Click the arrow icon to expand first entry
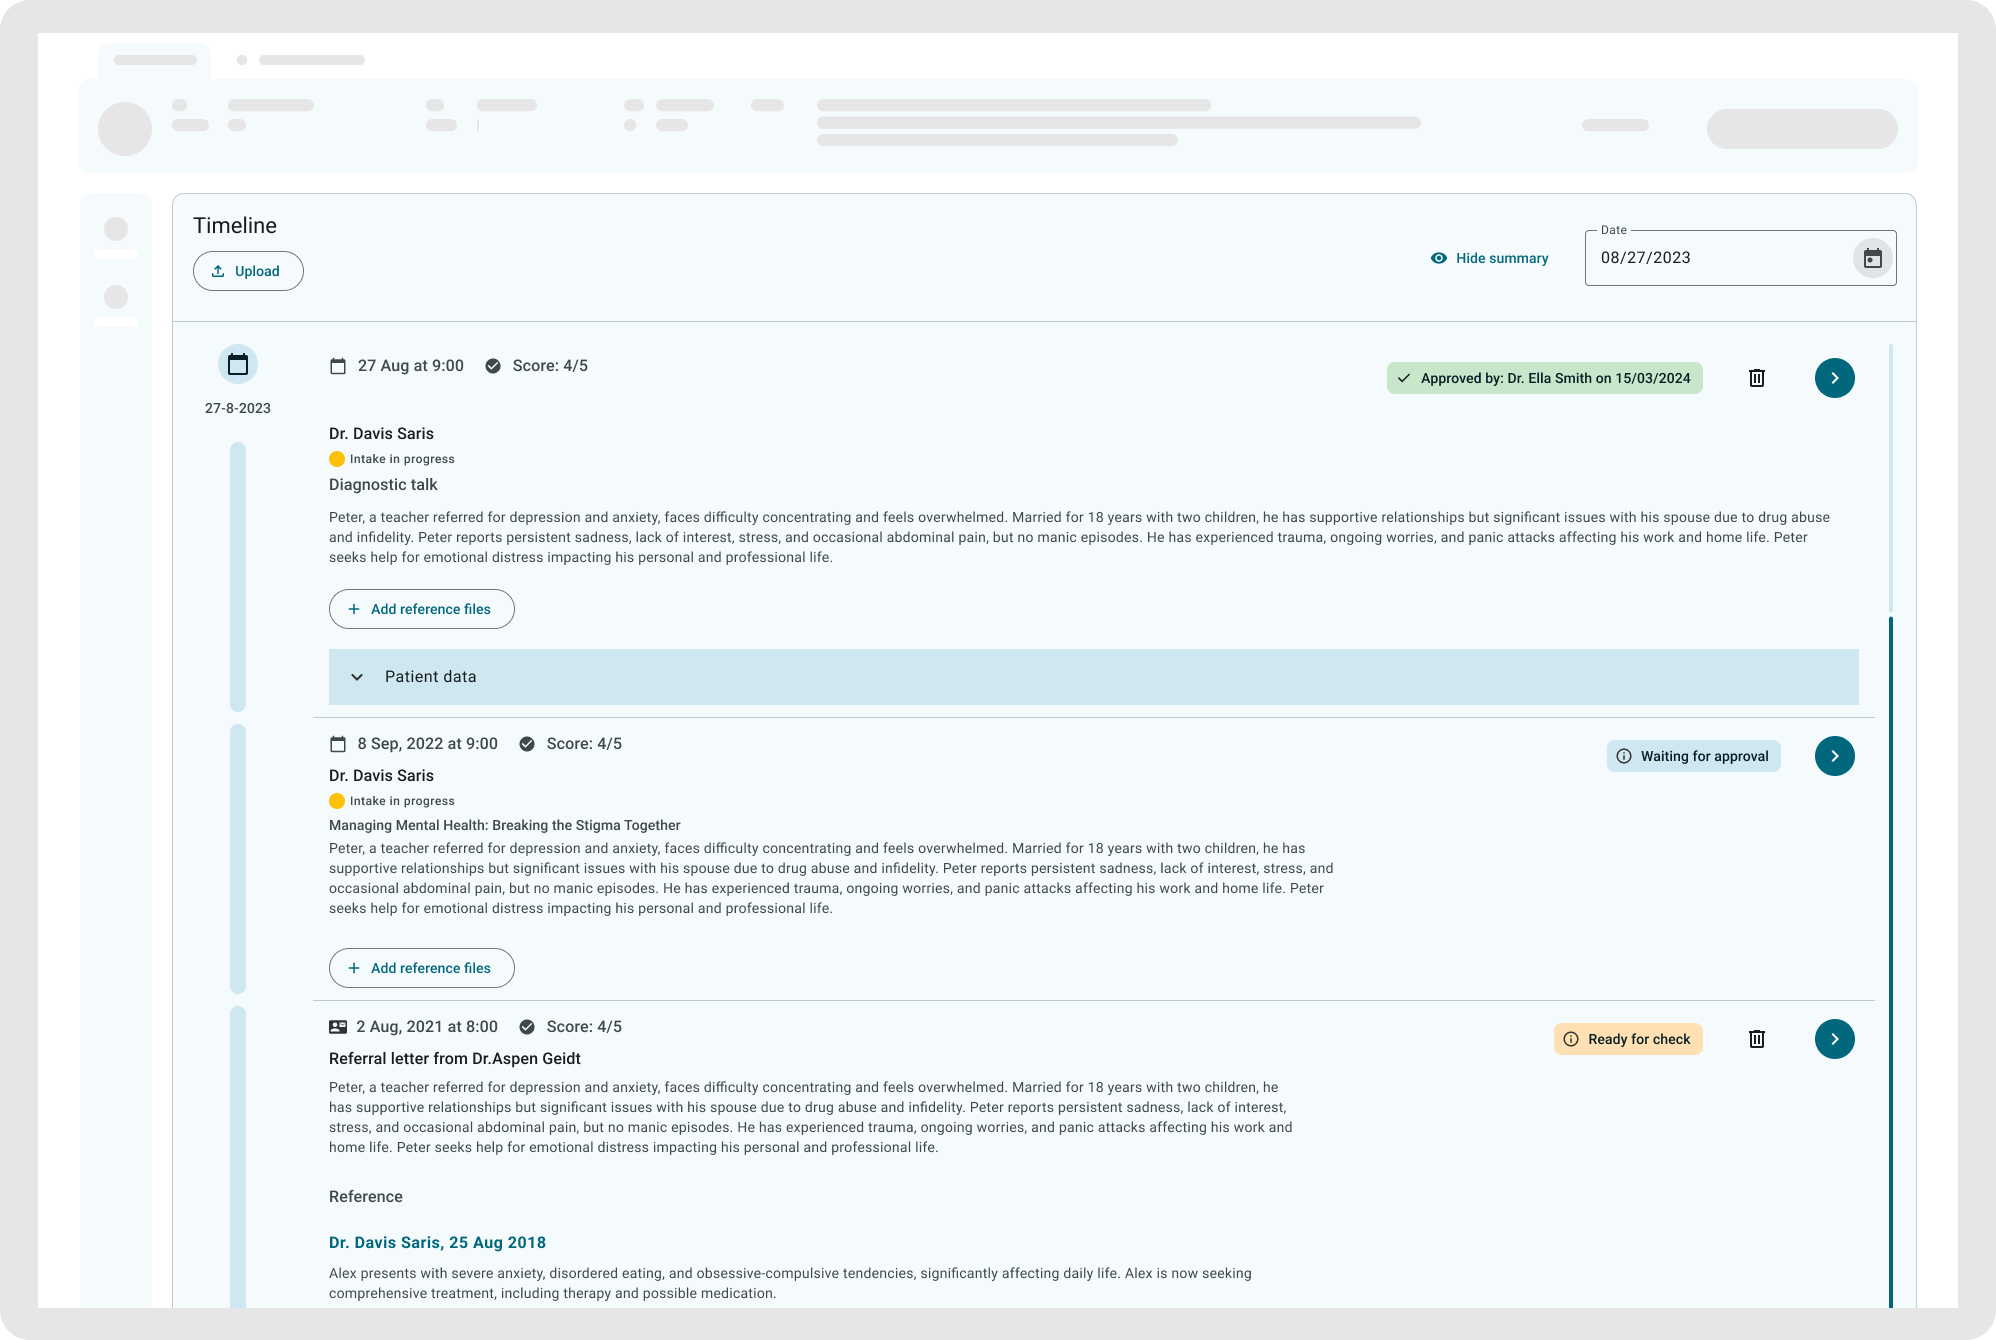Screen dimensions: 1996x1340 pyautogui.click(x=1835, y=377)
